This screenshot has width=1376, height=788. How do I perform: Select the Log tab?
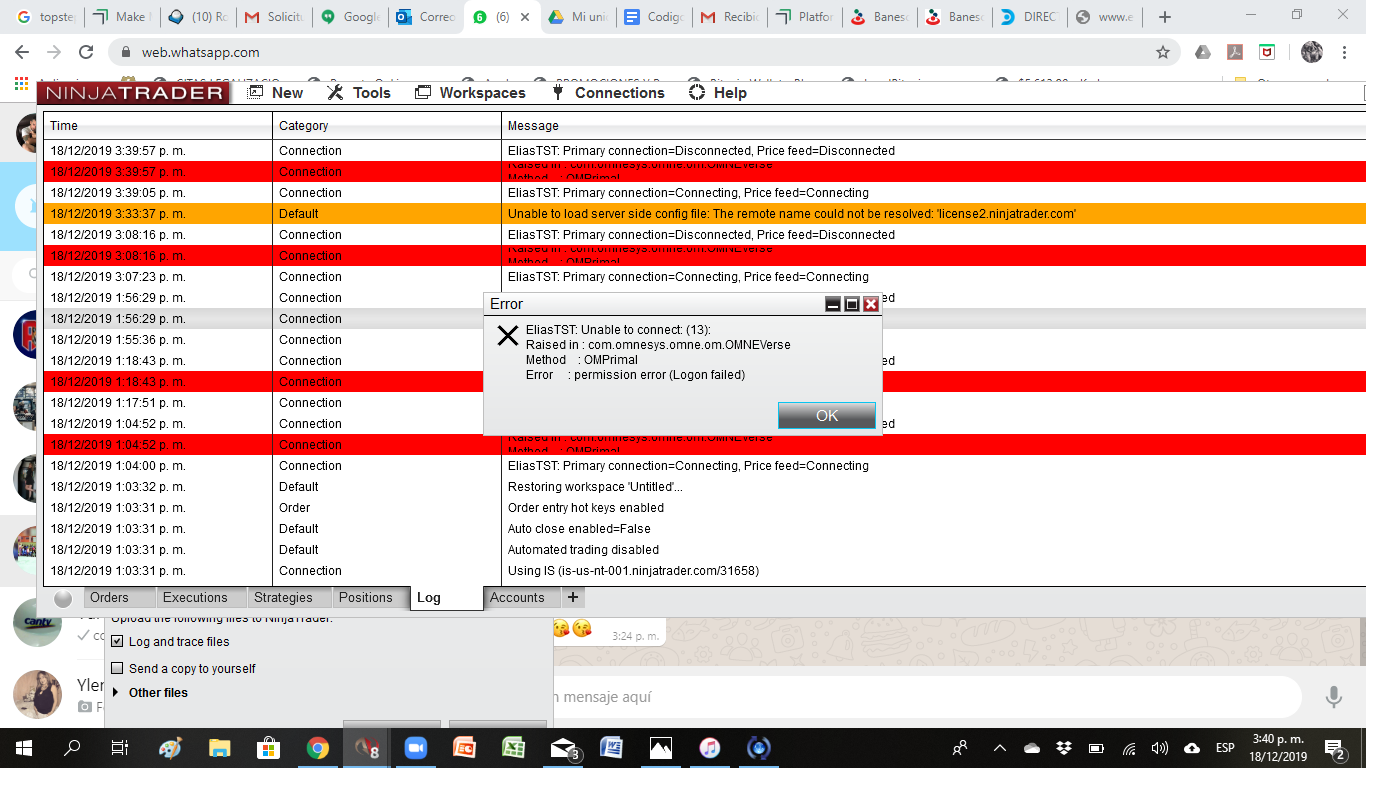pyautogui.click(x=445, y=598)
